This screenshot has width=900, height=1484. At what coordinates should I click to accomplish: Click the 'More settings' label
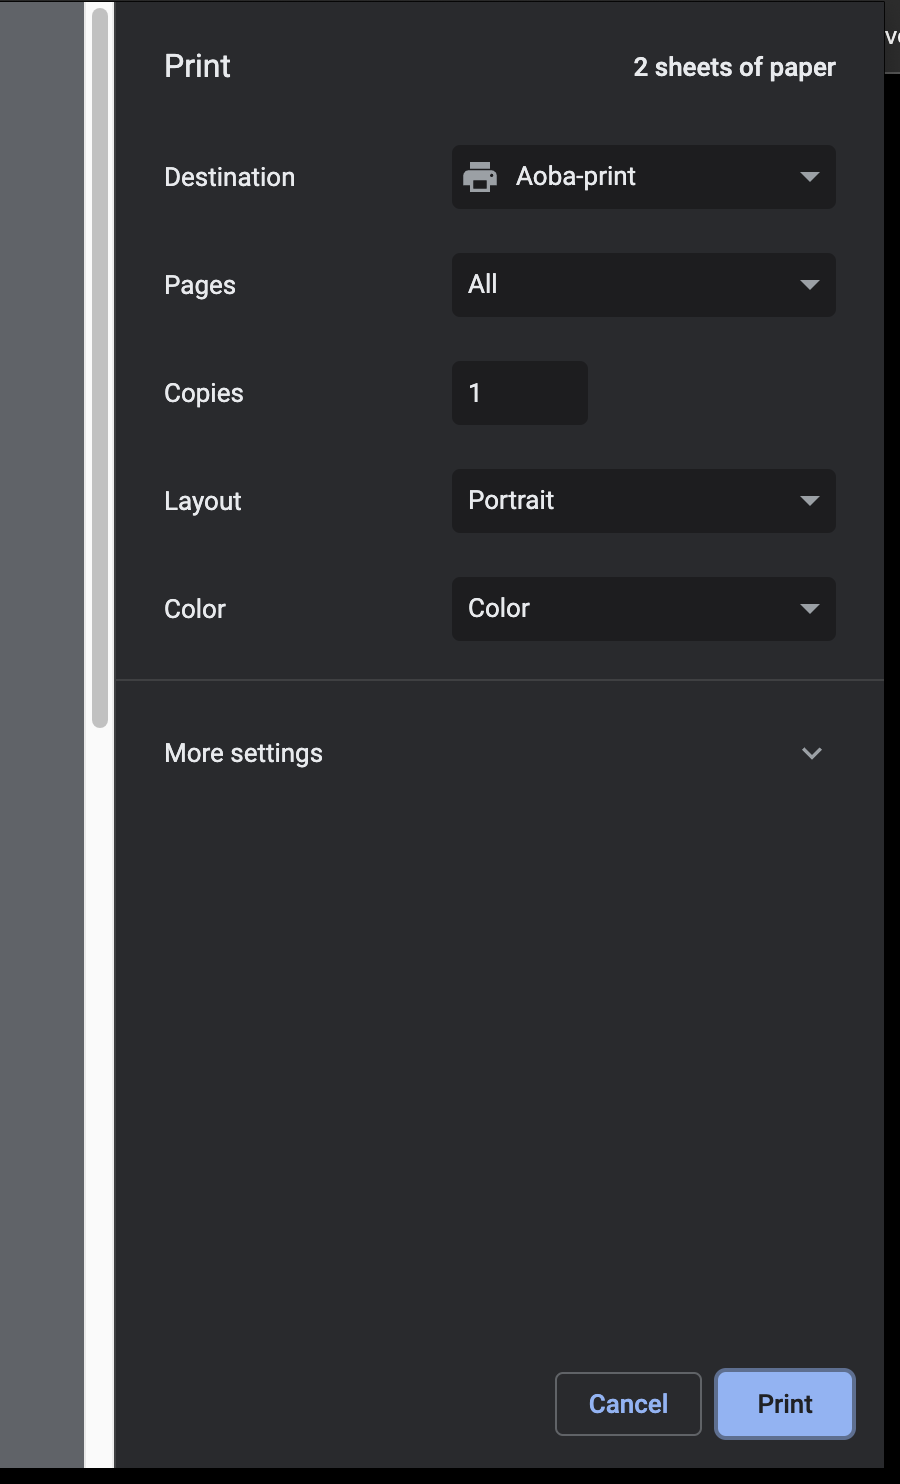click(x=243, y=753)
